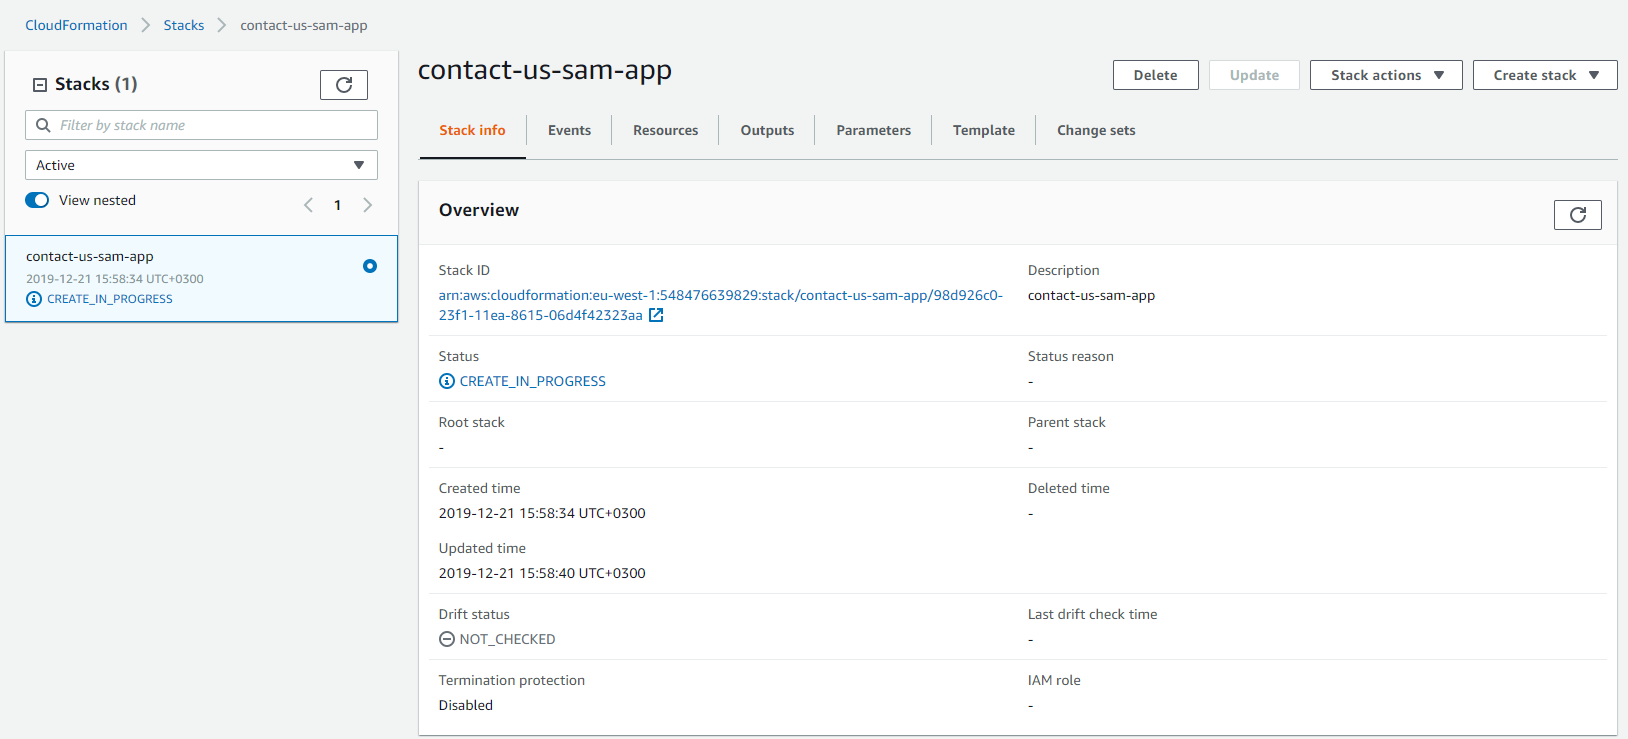Click Created time value 15:58:34

[x=542, y=513]
